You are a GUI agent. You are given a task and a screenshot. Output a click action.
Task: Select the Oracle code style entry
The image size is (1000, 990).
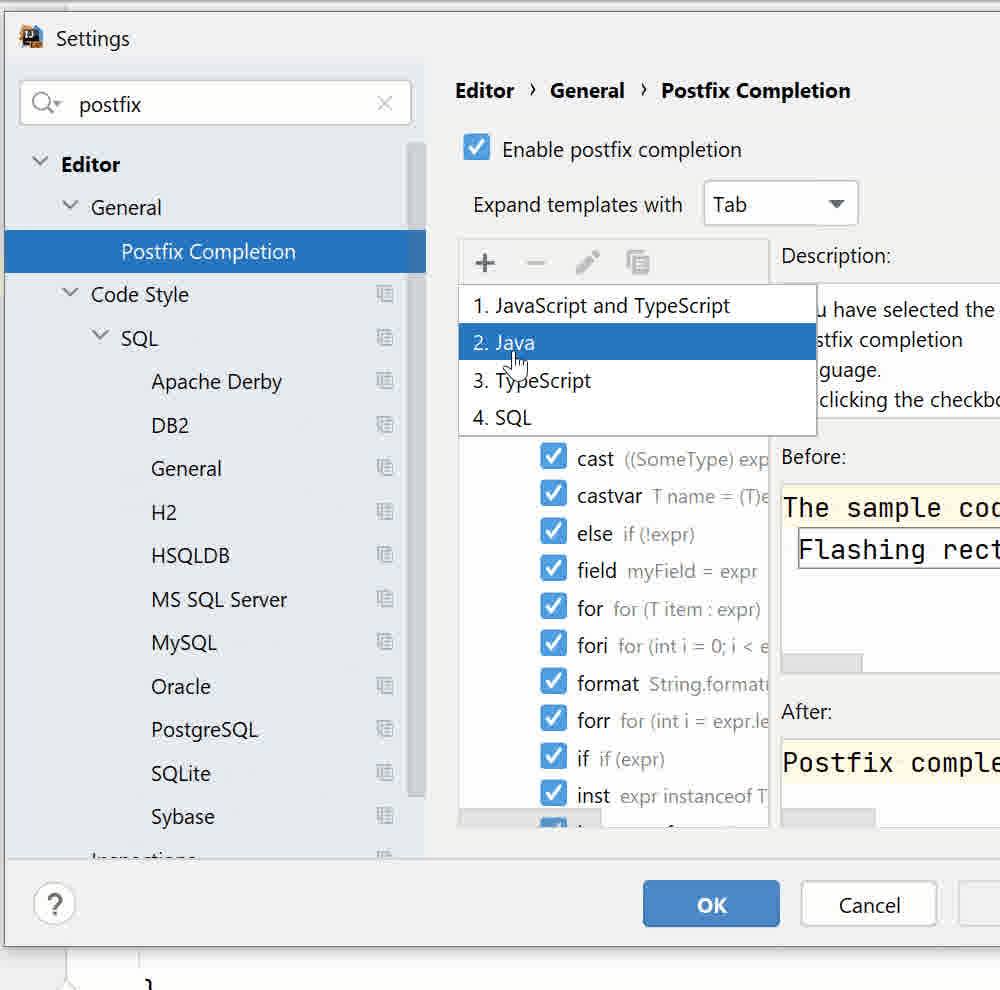180,686
